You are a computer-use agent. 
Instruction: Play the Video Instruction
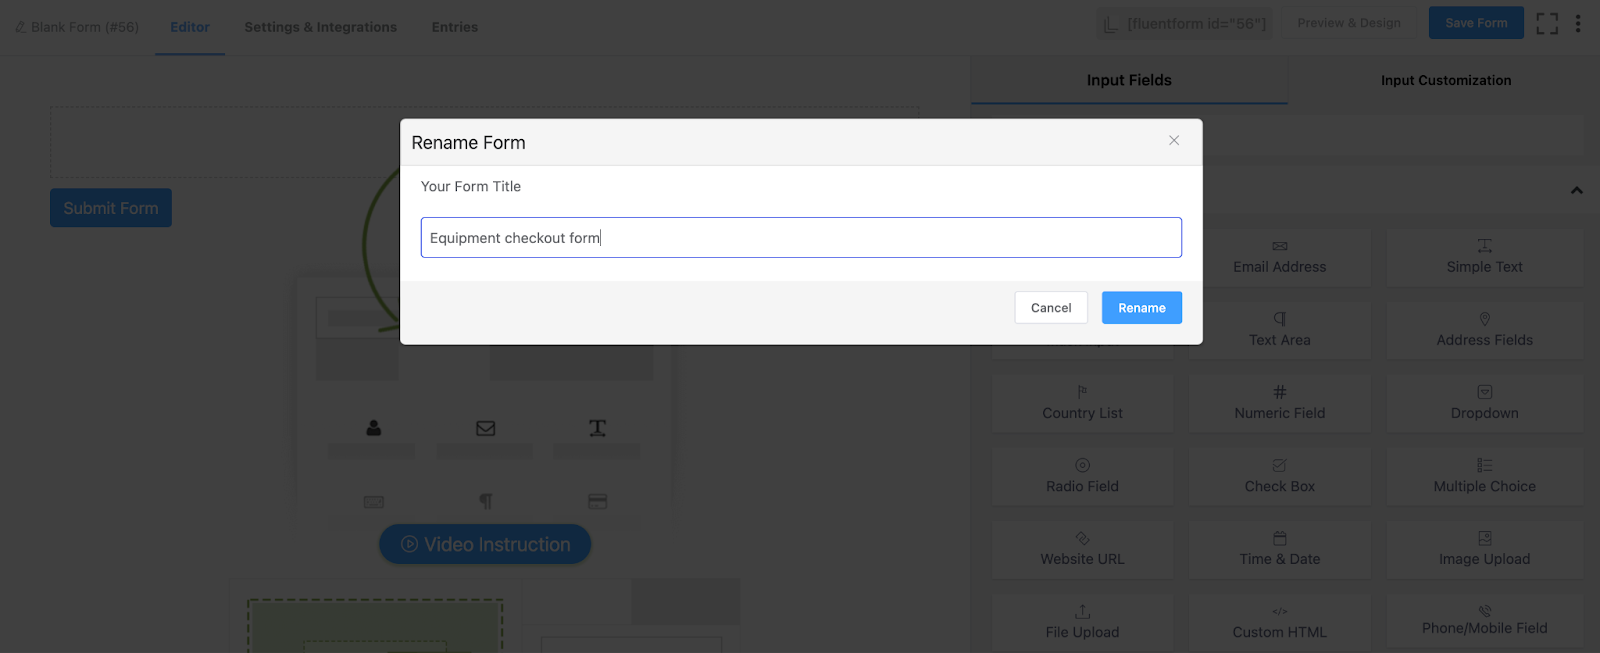tap(485, 544)
